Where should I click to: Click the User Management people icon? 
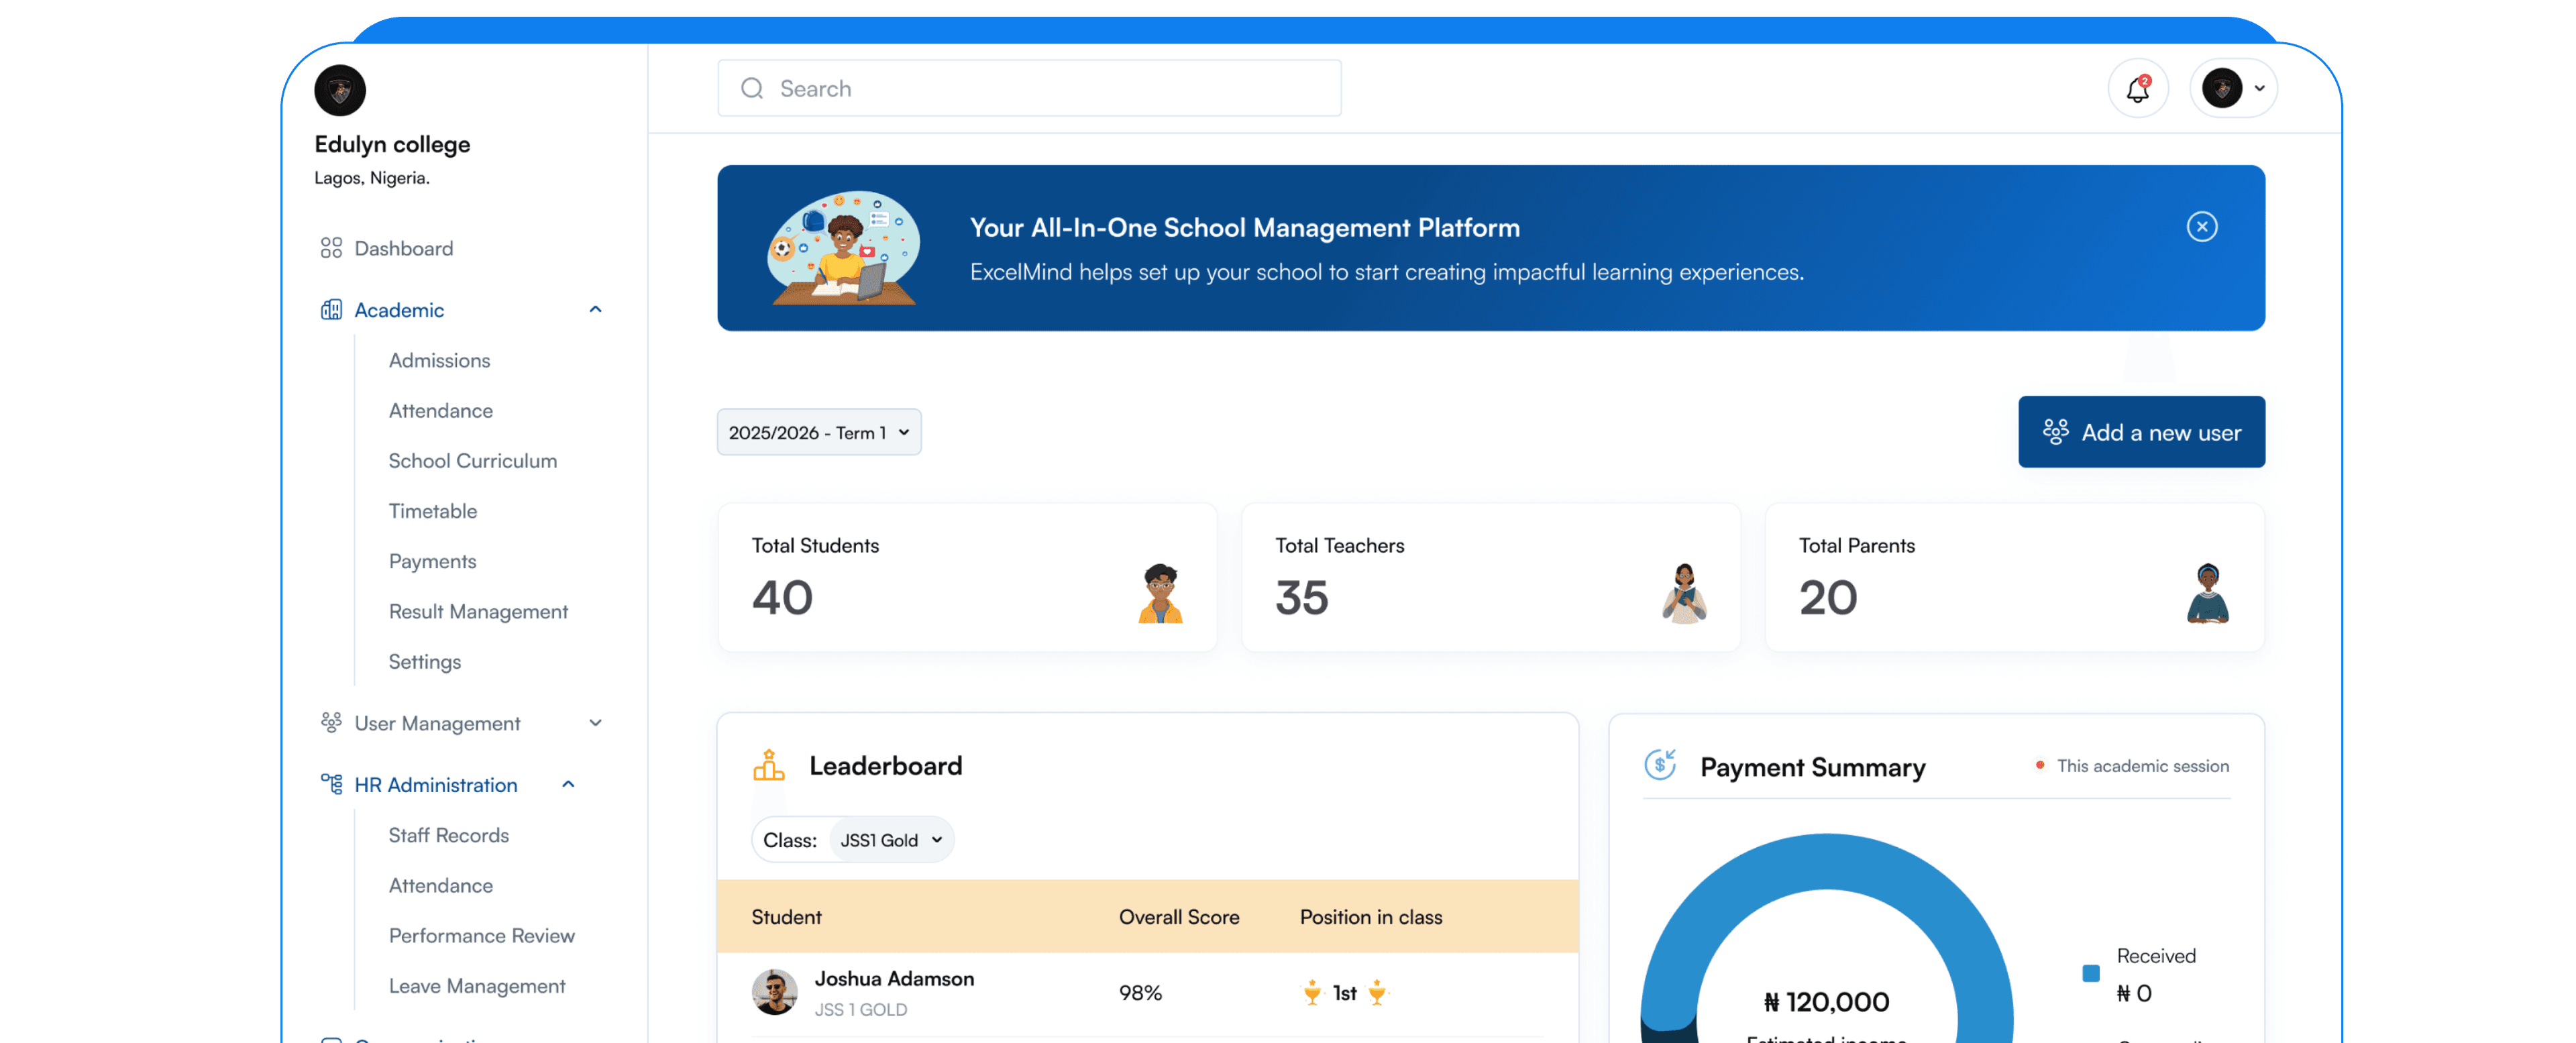click(x=331, y=722)
